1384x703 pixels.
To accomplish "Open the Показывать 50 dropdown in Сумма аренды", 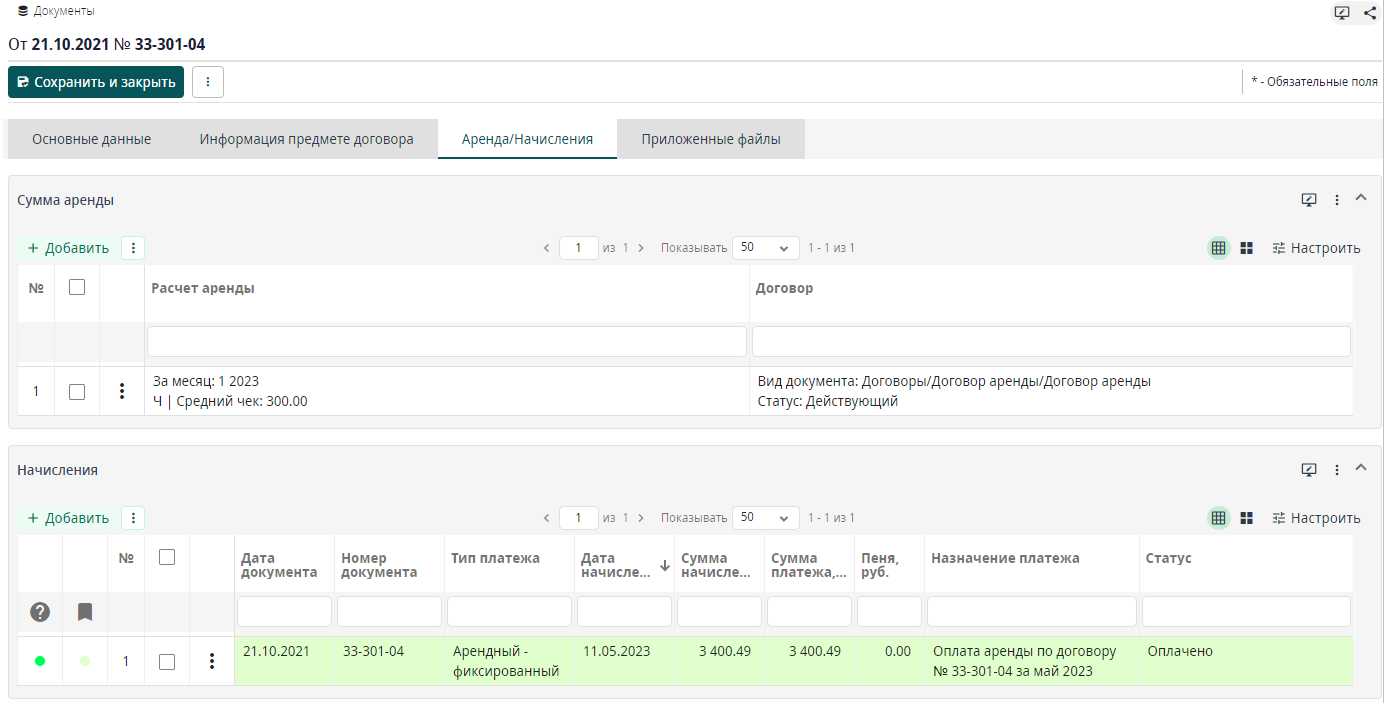I will tap(765, 248).
